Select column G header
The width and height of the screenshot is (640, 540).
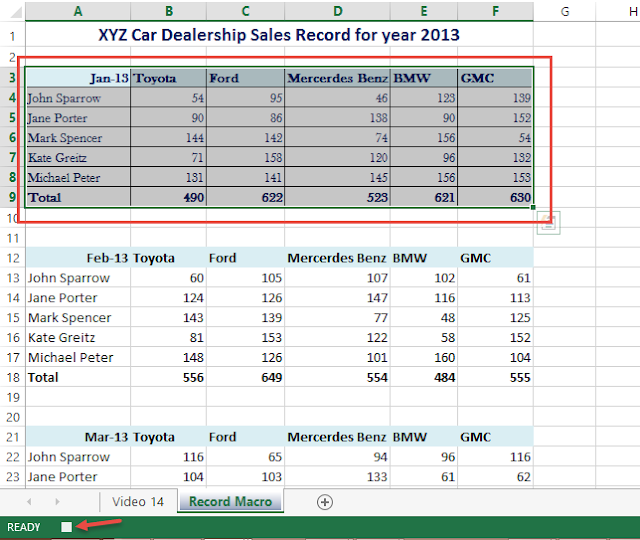(564, 11)
